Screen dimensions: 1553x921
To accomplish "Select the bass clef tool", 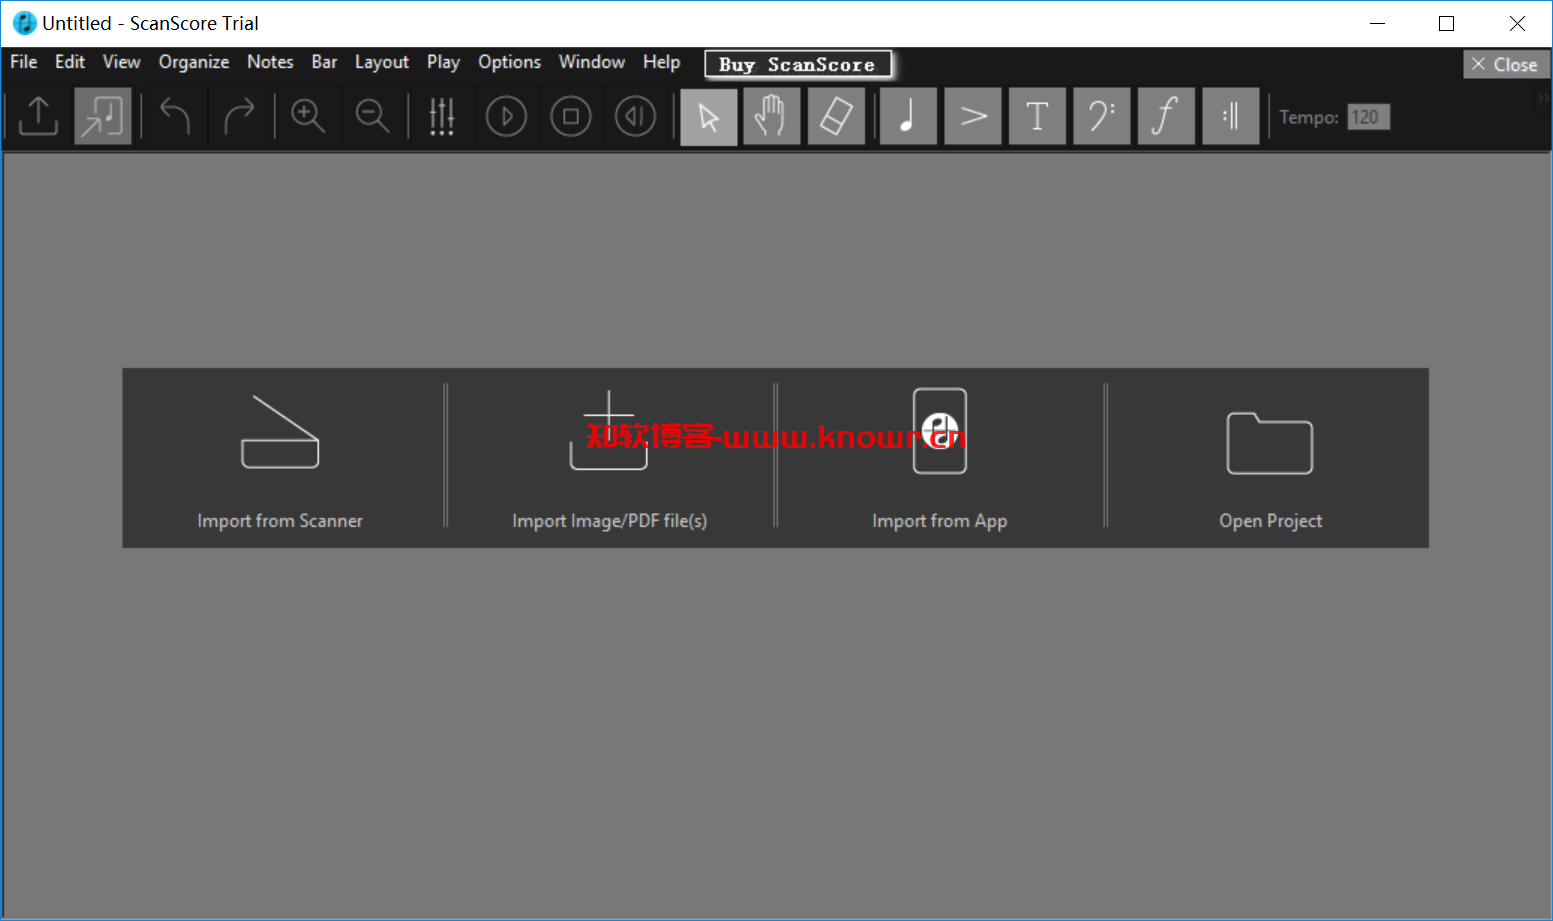I will 1102,117.
